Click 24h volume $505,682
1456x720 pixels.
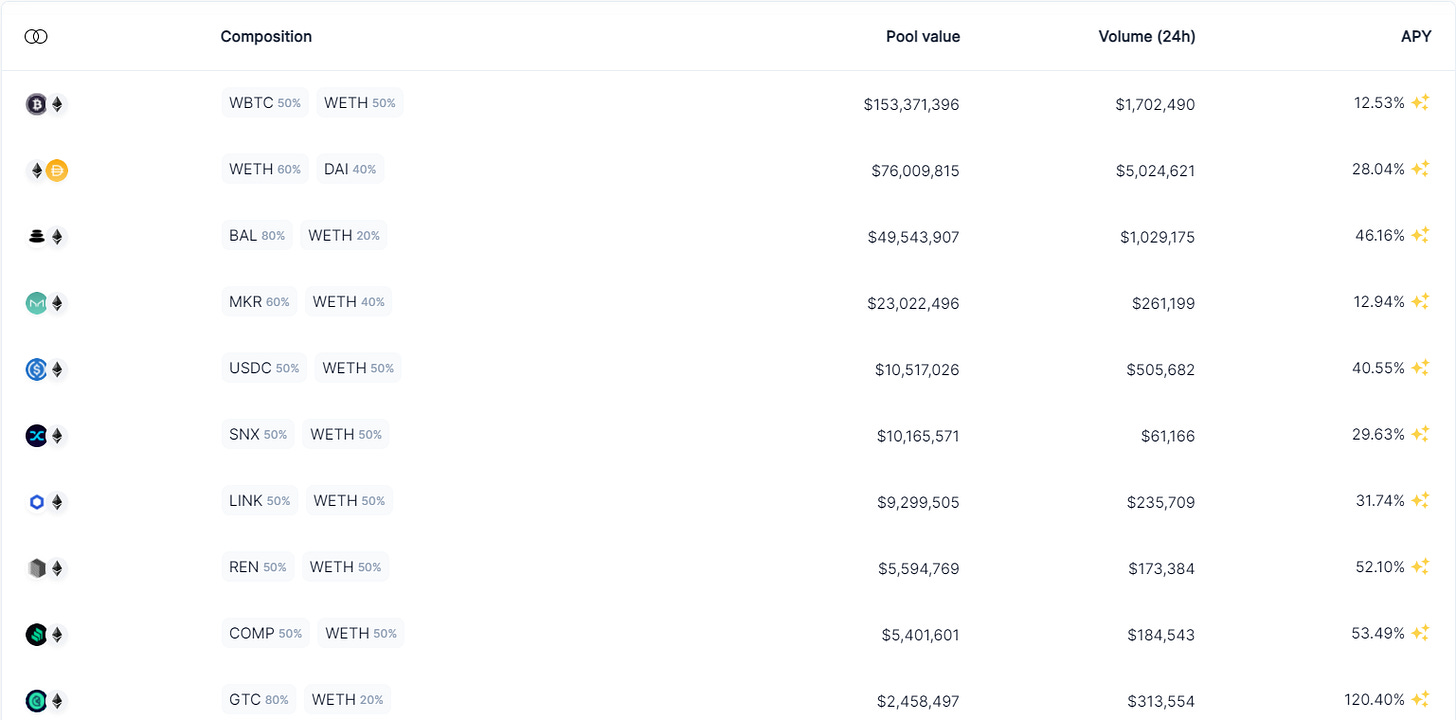[1161, 370]
